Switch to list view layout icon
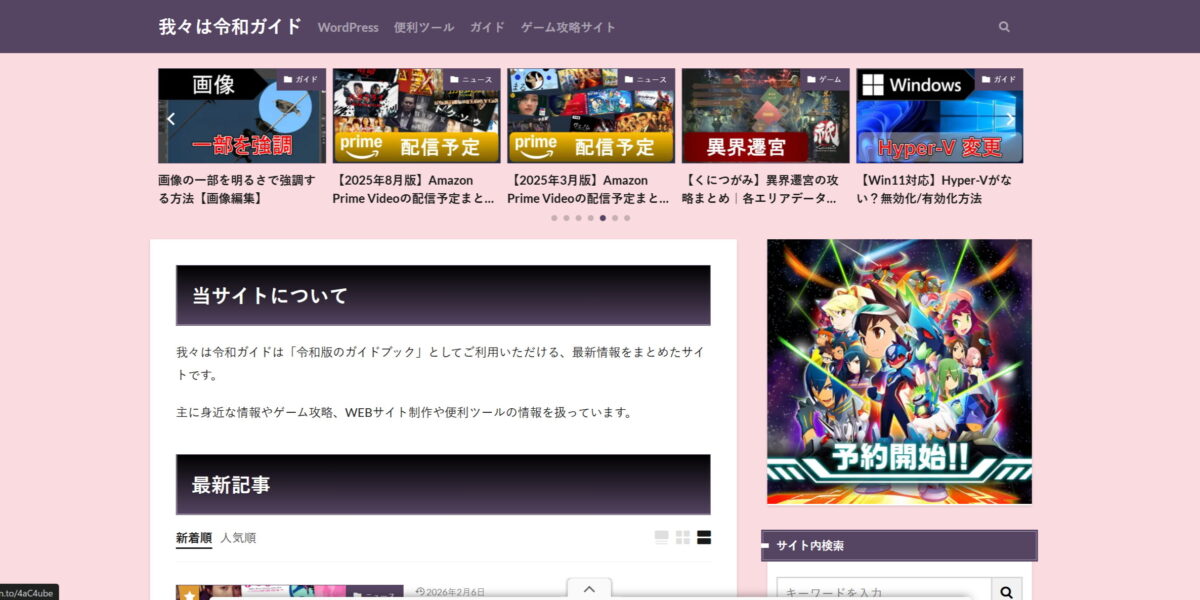Image resolution: width=1200 pixels, height=600 pixels. (x=661, y=538)
